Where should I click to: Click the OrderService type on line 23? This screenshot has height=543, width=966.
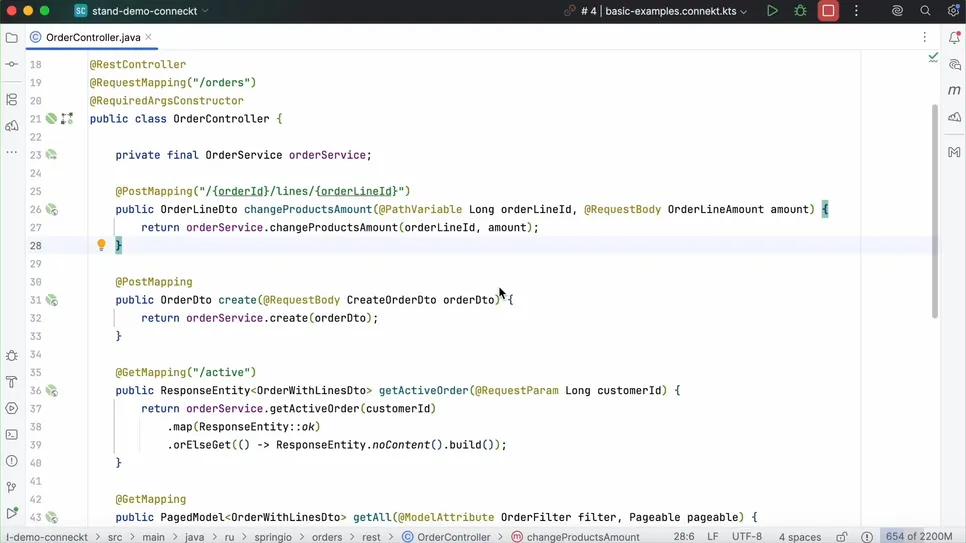tap(243, 155)
